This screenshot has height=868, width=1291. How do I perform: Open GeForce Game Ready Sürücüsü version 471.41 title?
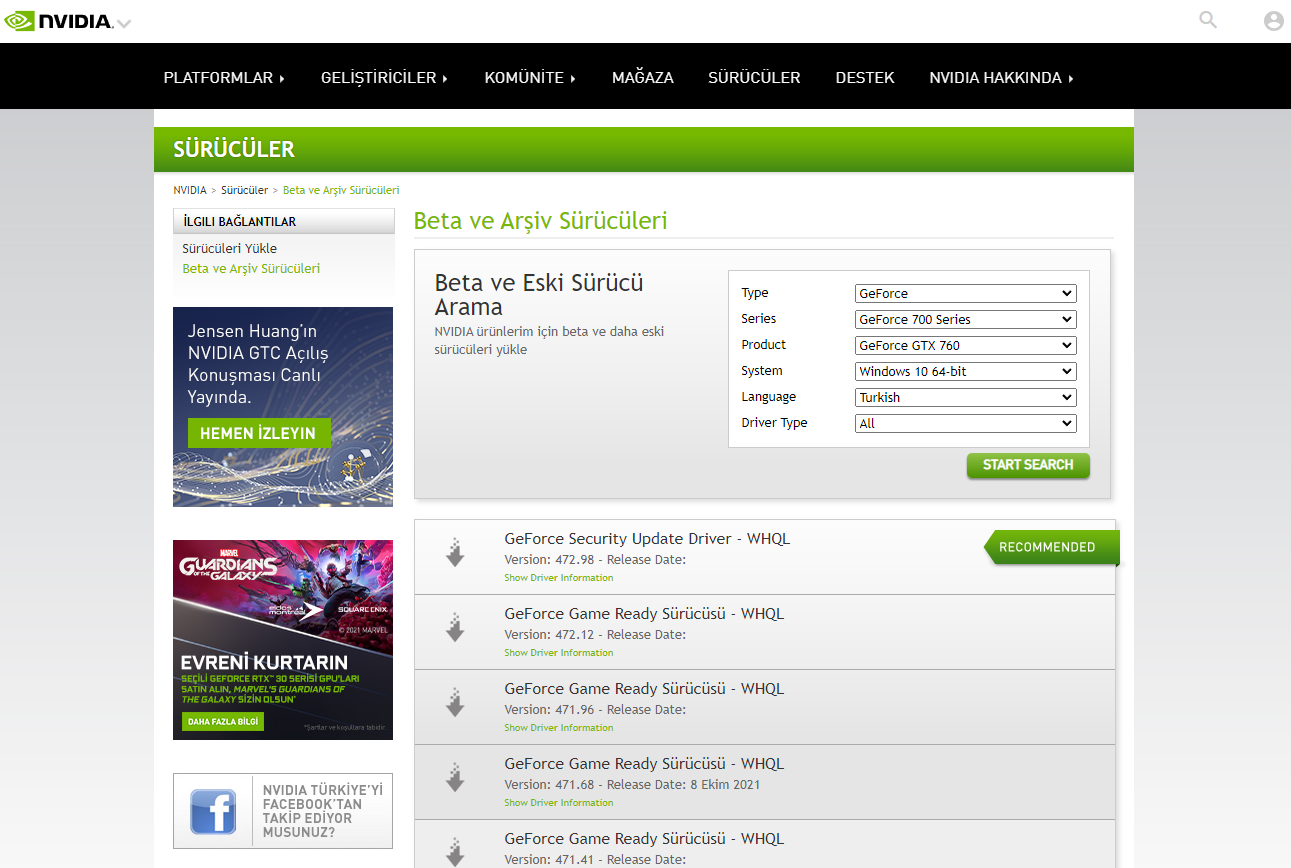(x=644, y=839)
